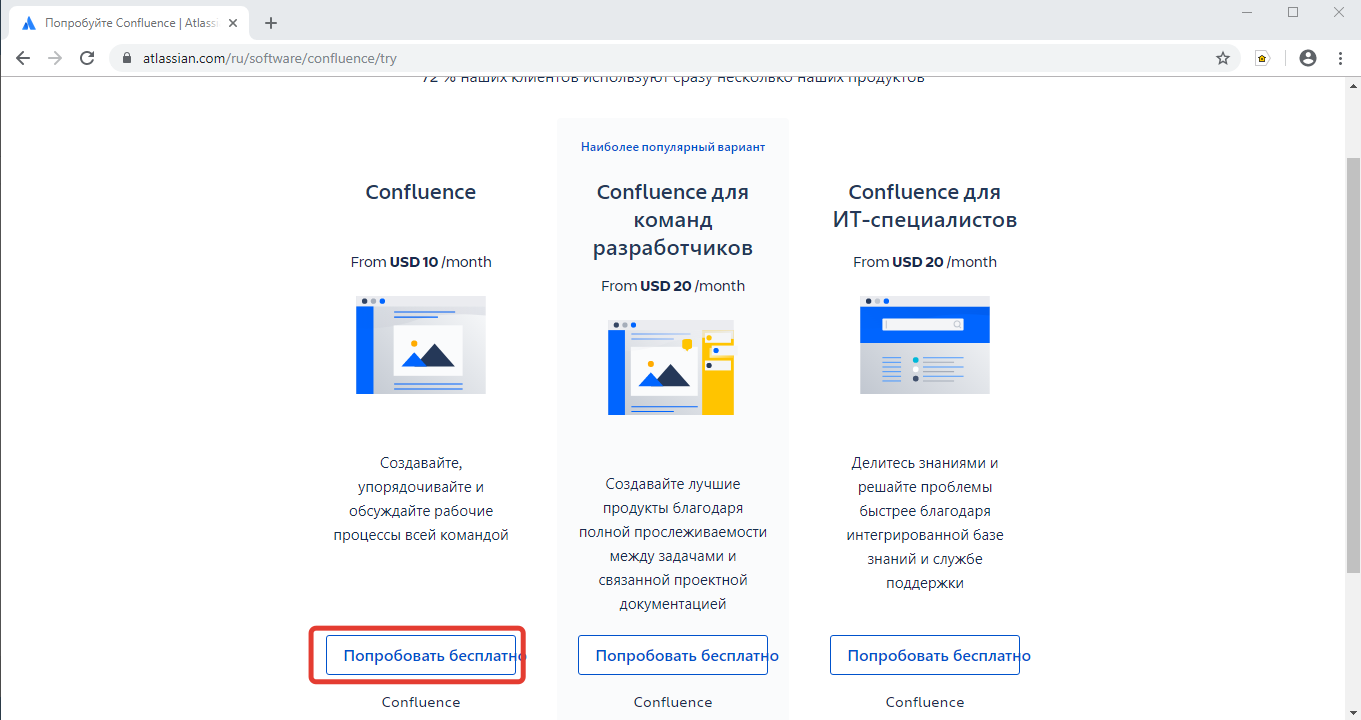The height and width of the screenshot is (720, 1361).
Task: Open the Chrome three-dot menu
Action: (1340, 58)
